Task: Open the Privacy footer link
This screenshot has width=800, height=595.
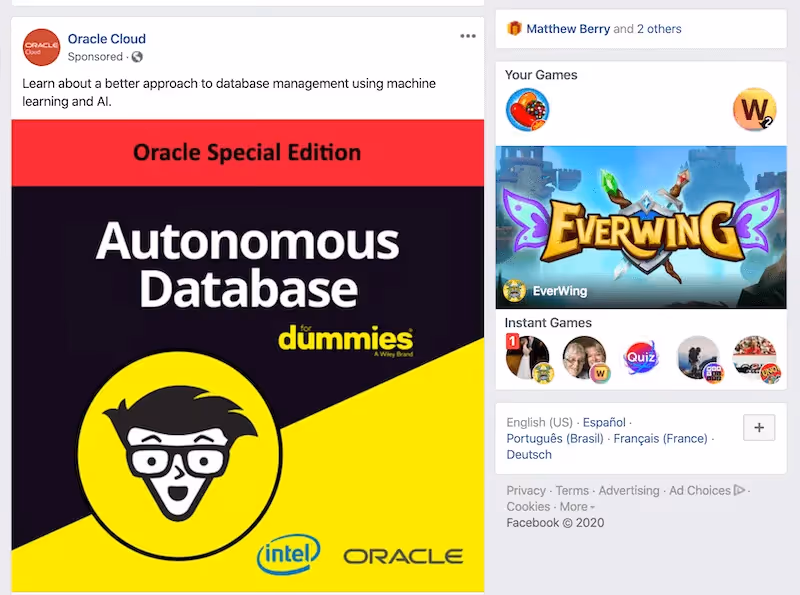Action: (524, 491)
